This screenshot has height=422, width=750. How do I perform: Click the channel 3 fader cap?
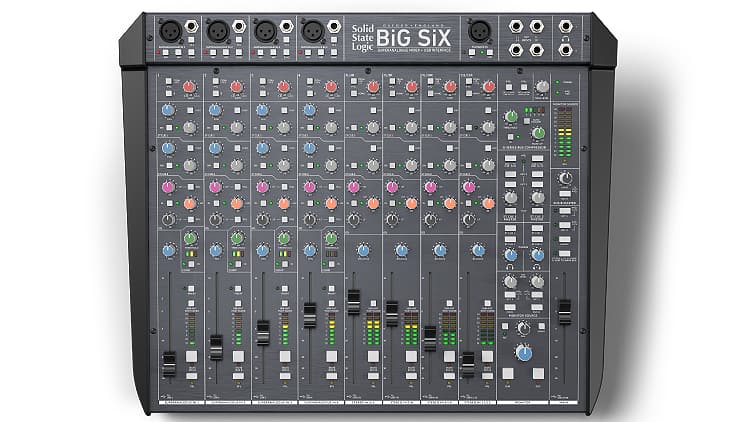coord(263,333)
